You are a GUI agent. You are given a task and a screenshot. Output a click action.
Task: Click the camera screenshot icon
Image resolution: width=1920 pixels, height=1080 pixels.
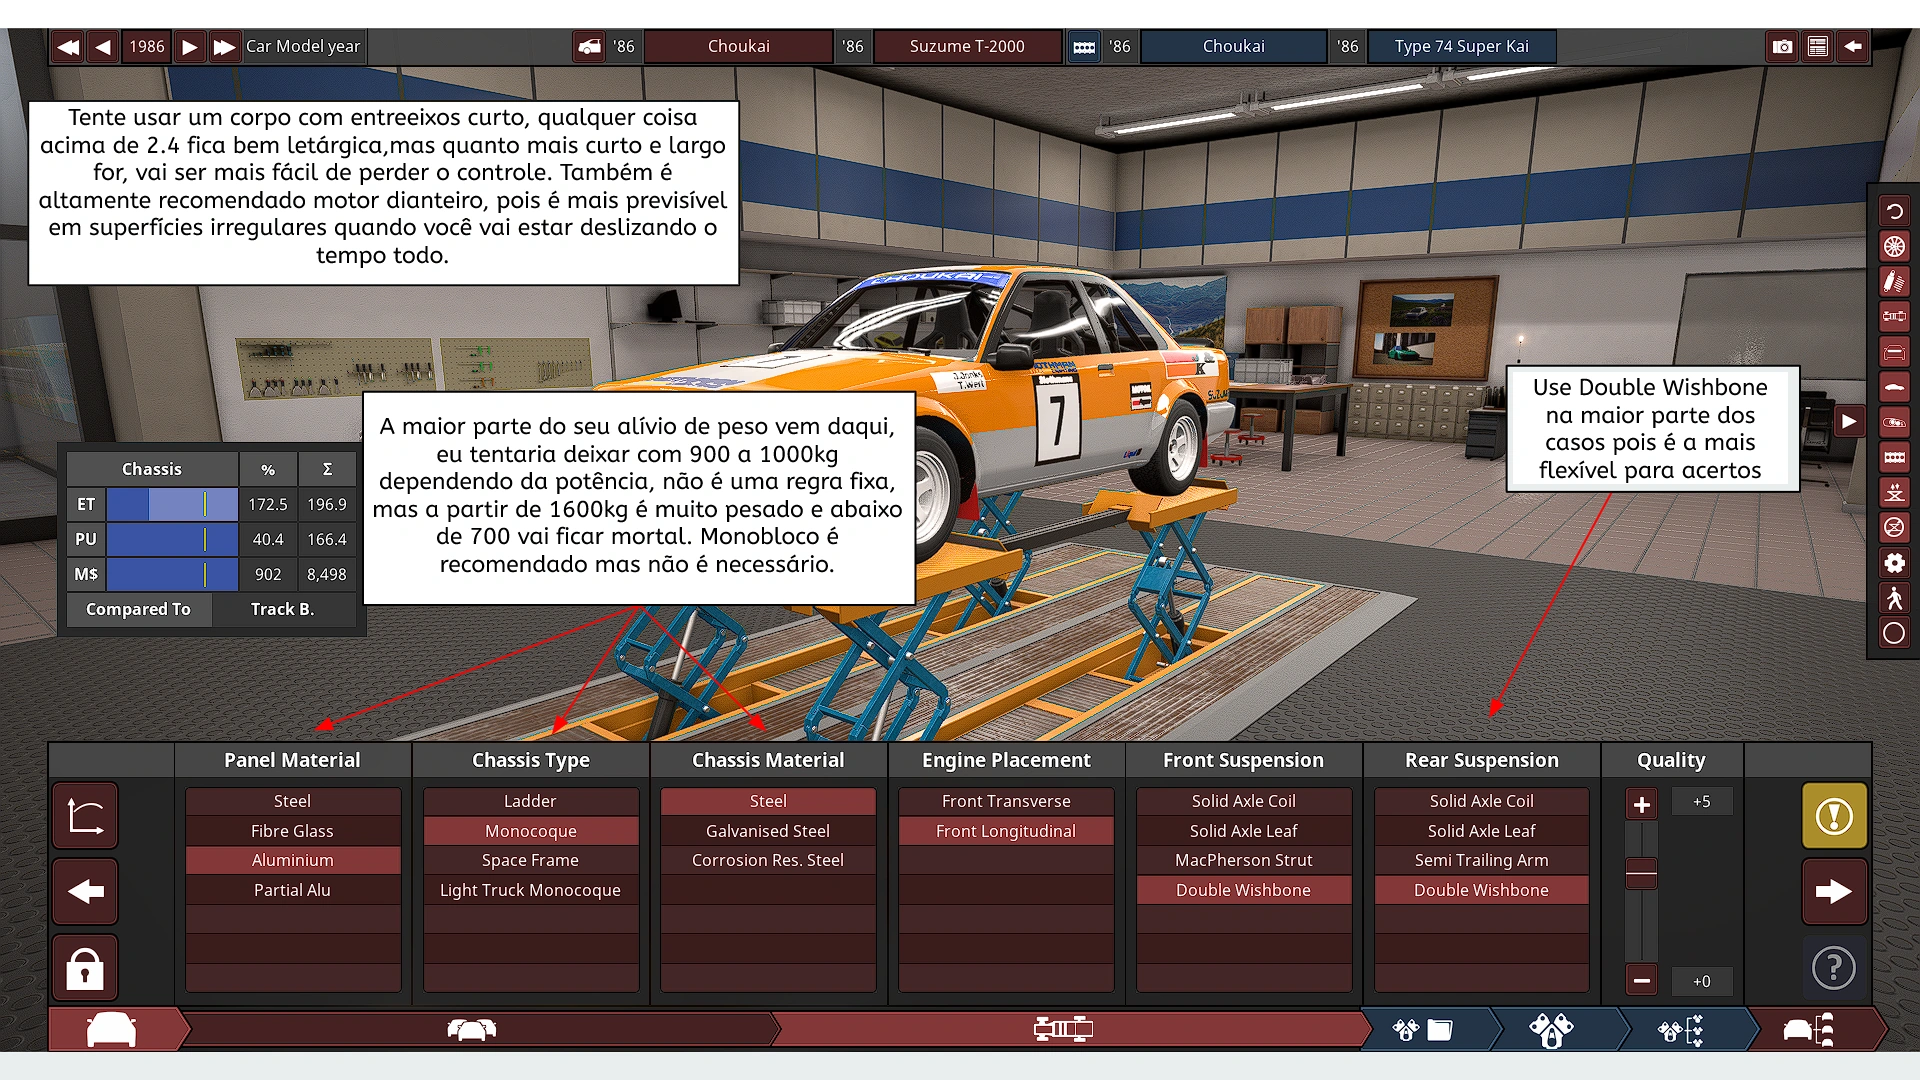point(1782,47)
